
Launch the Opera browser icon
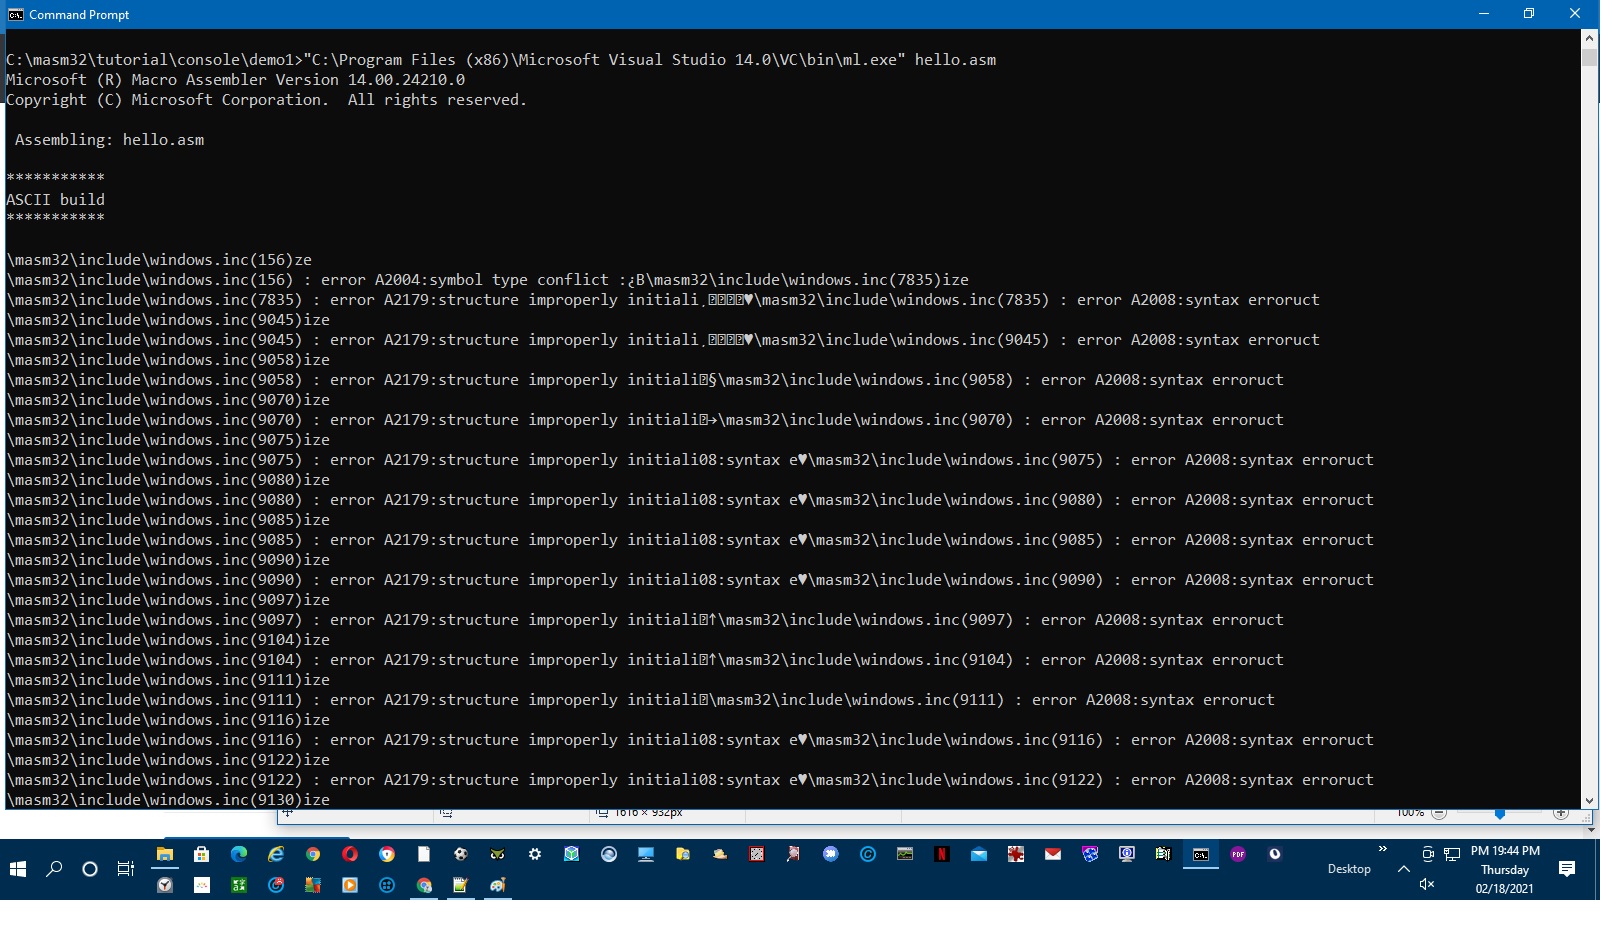tap(350, 854)
